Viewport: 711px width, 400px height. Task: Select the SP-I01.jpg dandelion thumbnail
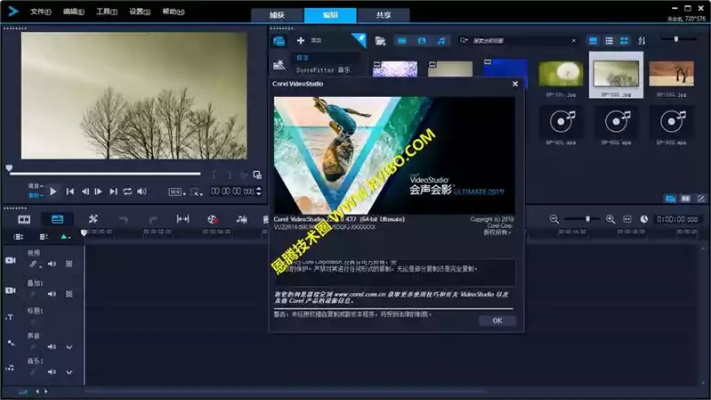click(x=561, y=74)
